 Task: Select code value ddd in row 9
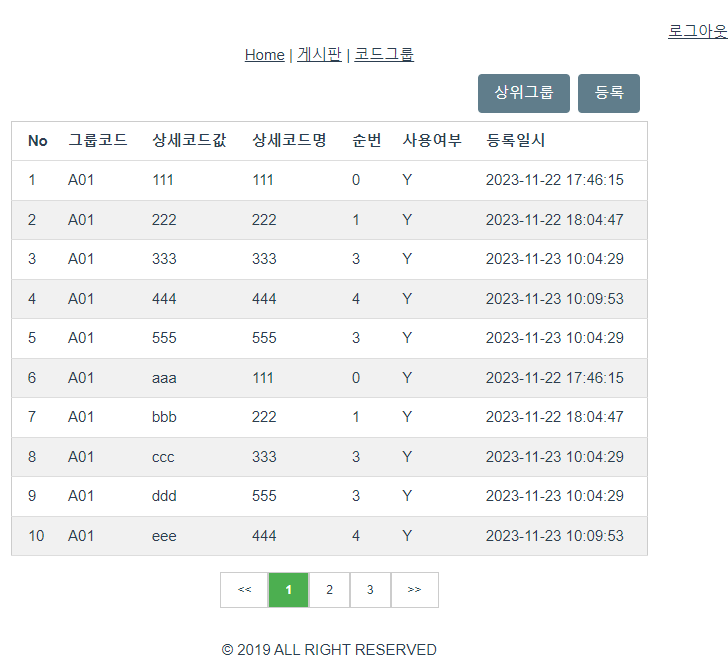[164, 496]
